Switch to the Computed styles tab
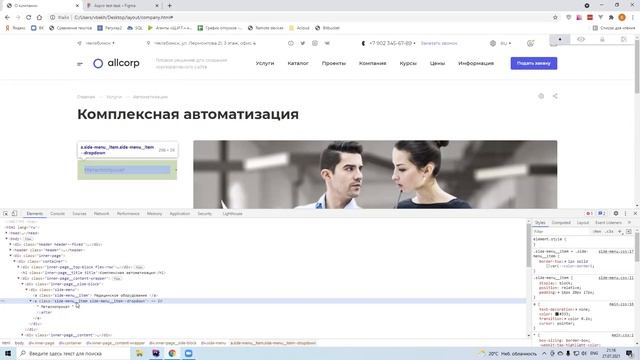The image size is (640, 360). point(561,223)
